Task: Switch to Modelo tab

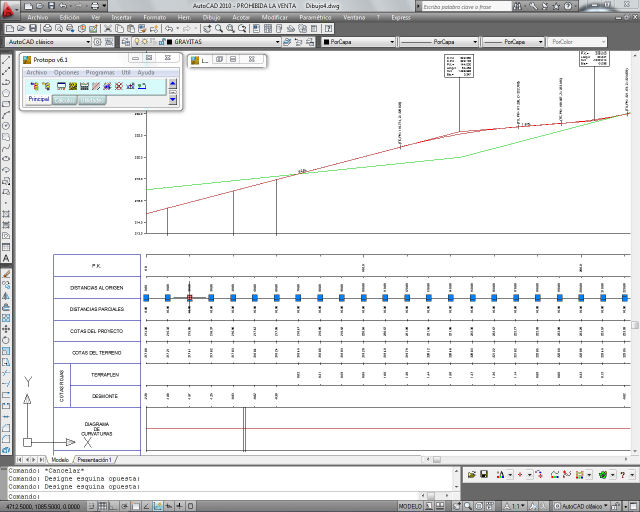Action: 60,460
